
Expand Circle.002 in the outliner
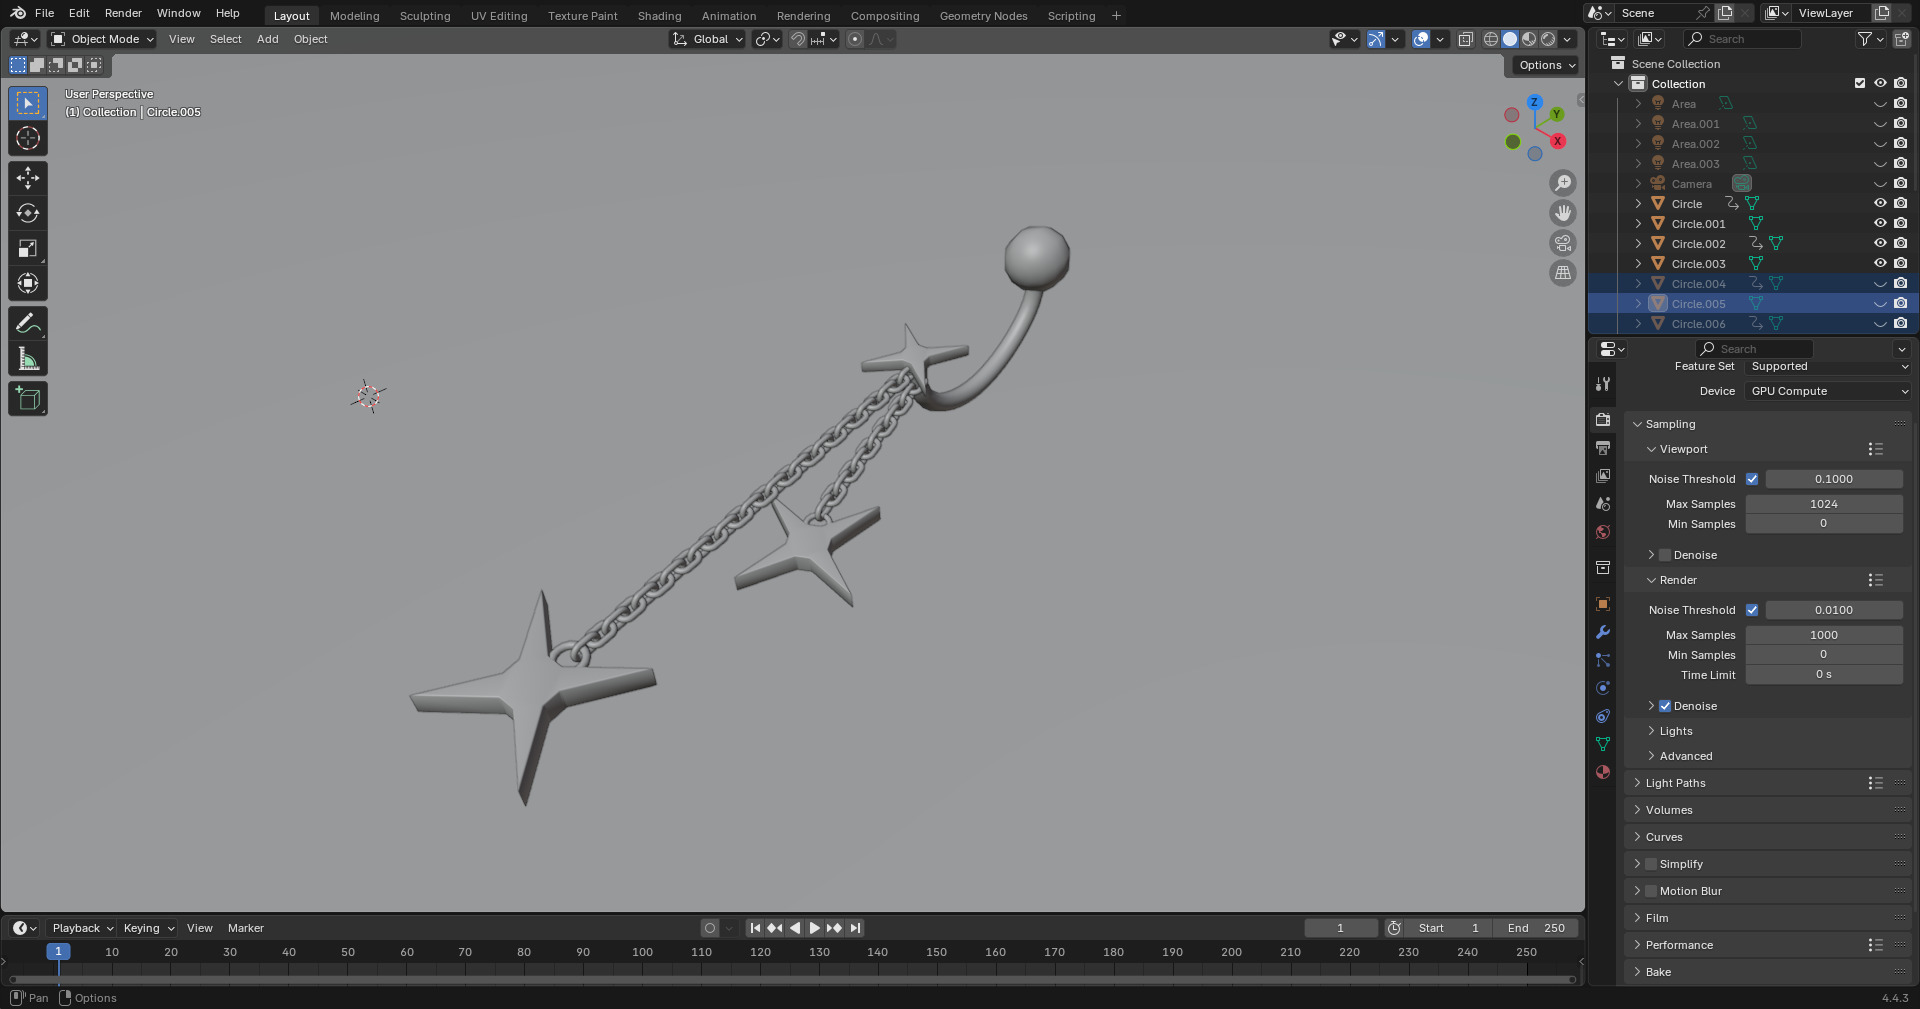(x=1638, y=244)
